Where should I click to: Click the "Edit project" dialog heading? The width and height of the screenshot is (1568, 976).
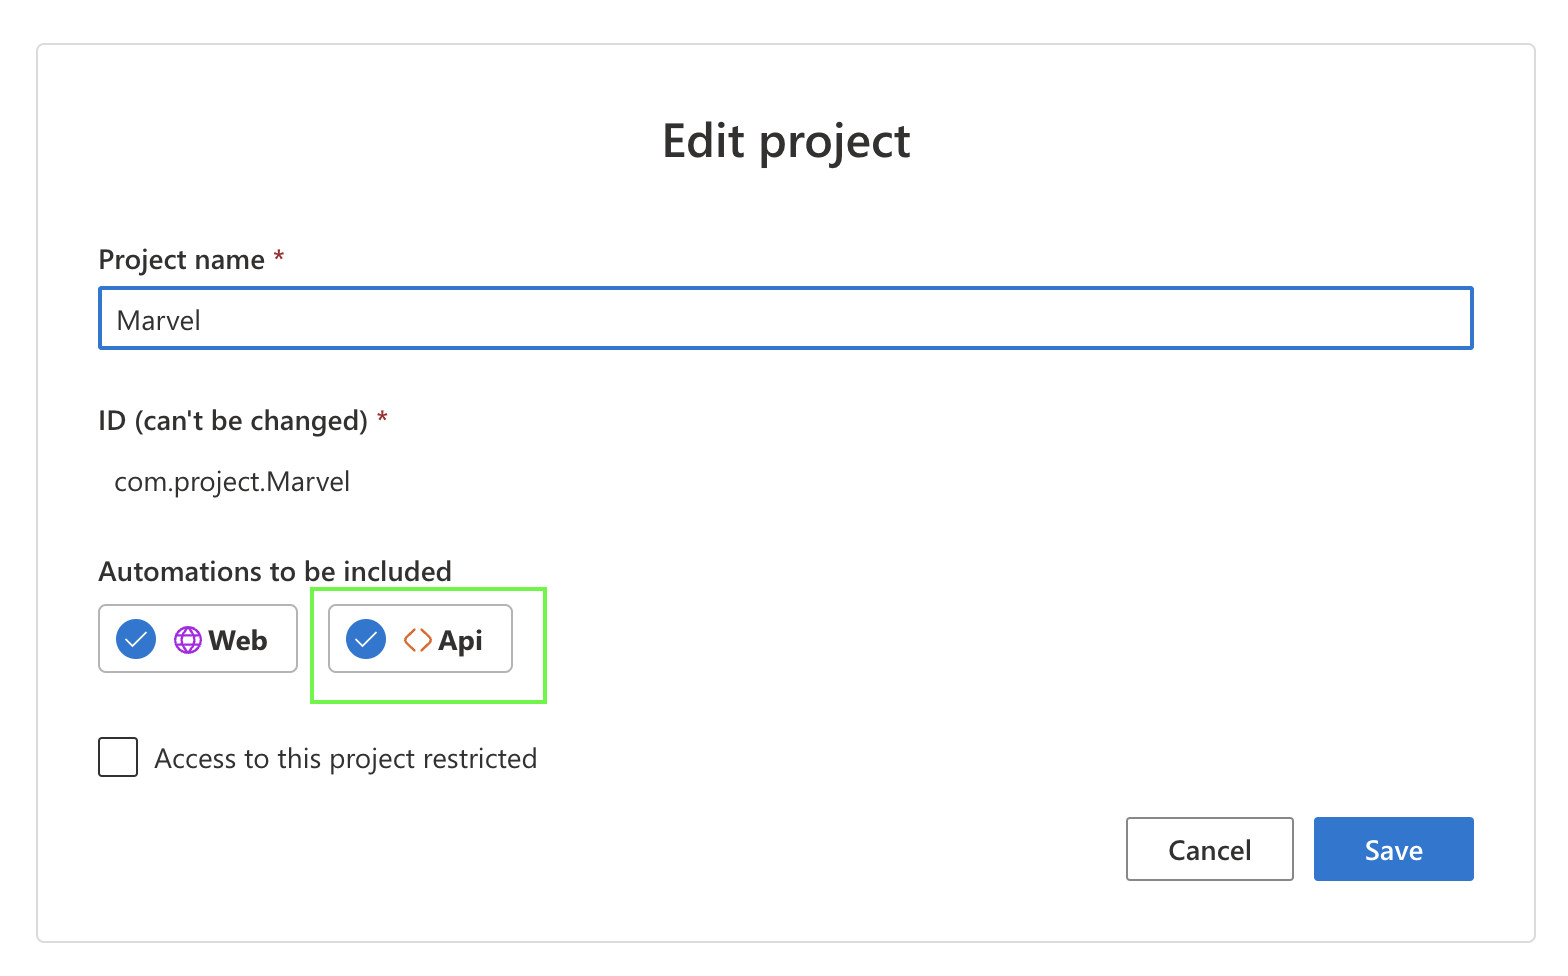click(x=786, y=141)
